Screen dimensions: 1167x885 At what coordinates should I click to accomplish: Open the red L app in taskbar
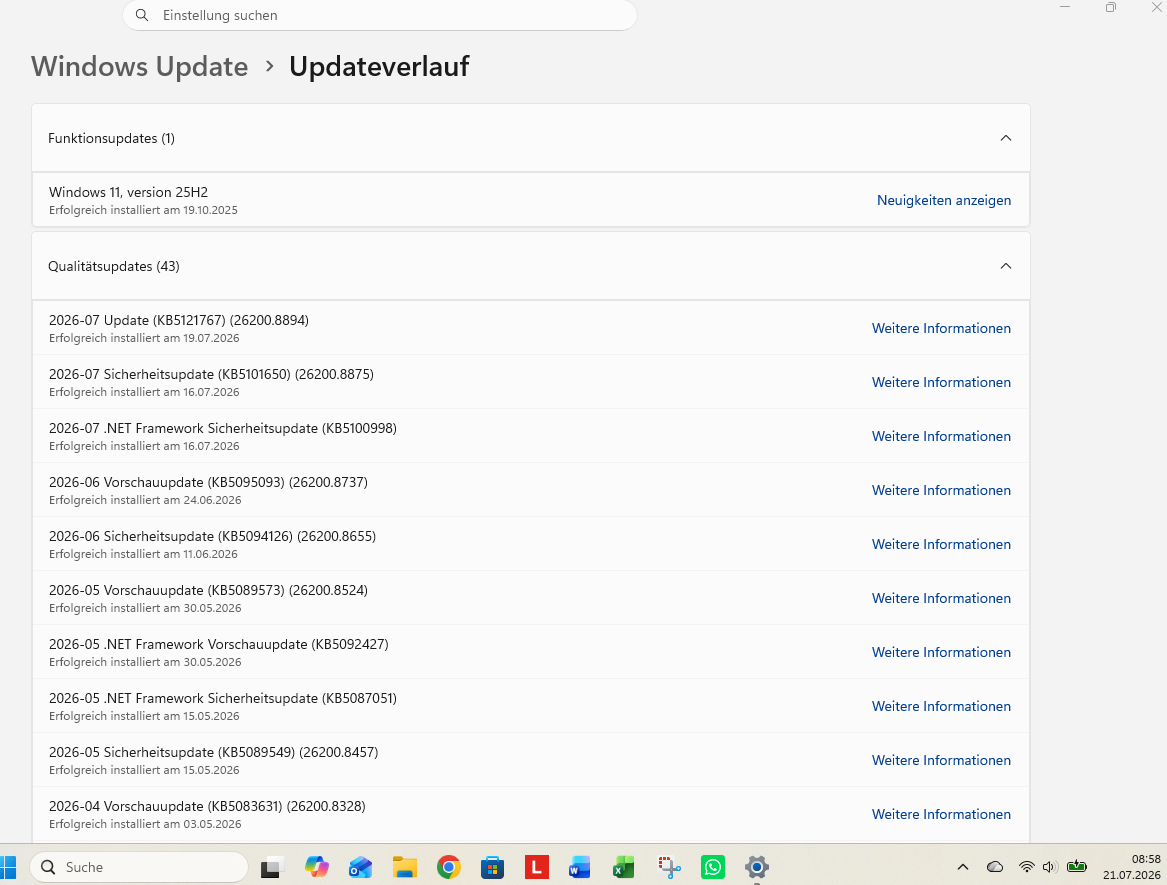(x=536, y=867)
